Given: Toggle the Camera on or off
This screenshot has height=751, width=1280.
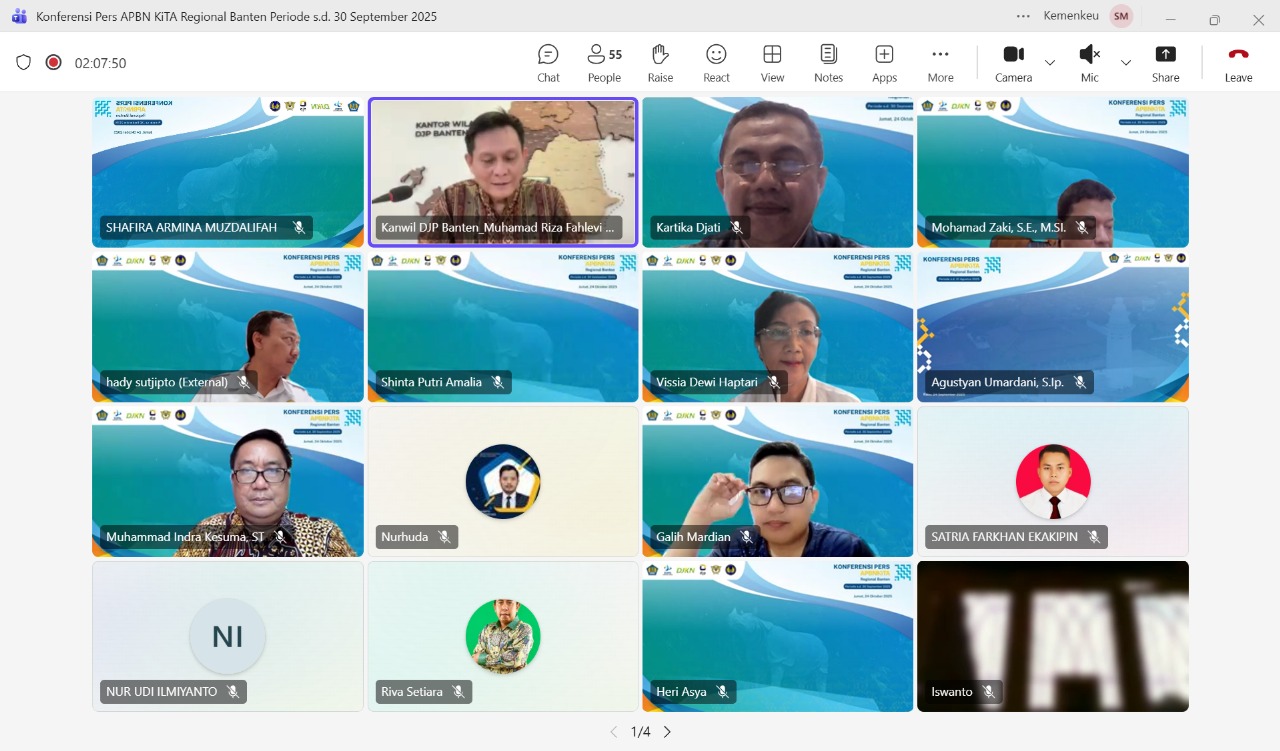Looking at the screenshot, I should click(1013, 63).
